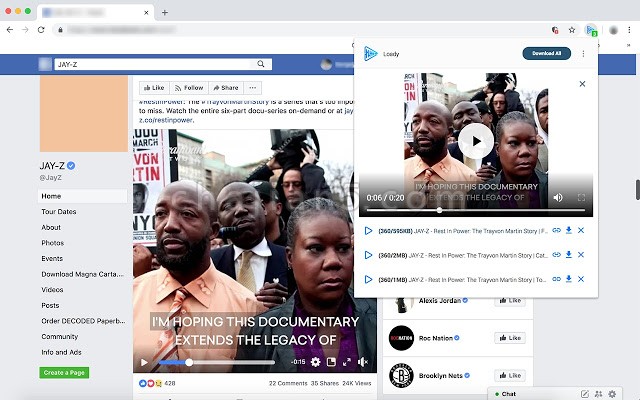Open Download Magna Carta sidebar link
The height and width of the screenshot is (400, 640).
[82, 274]
